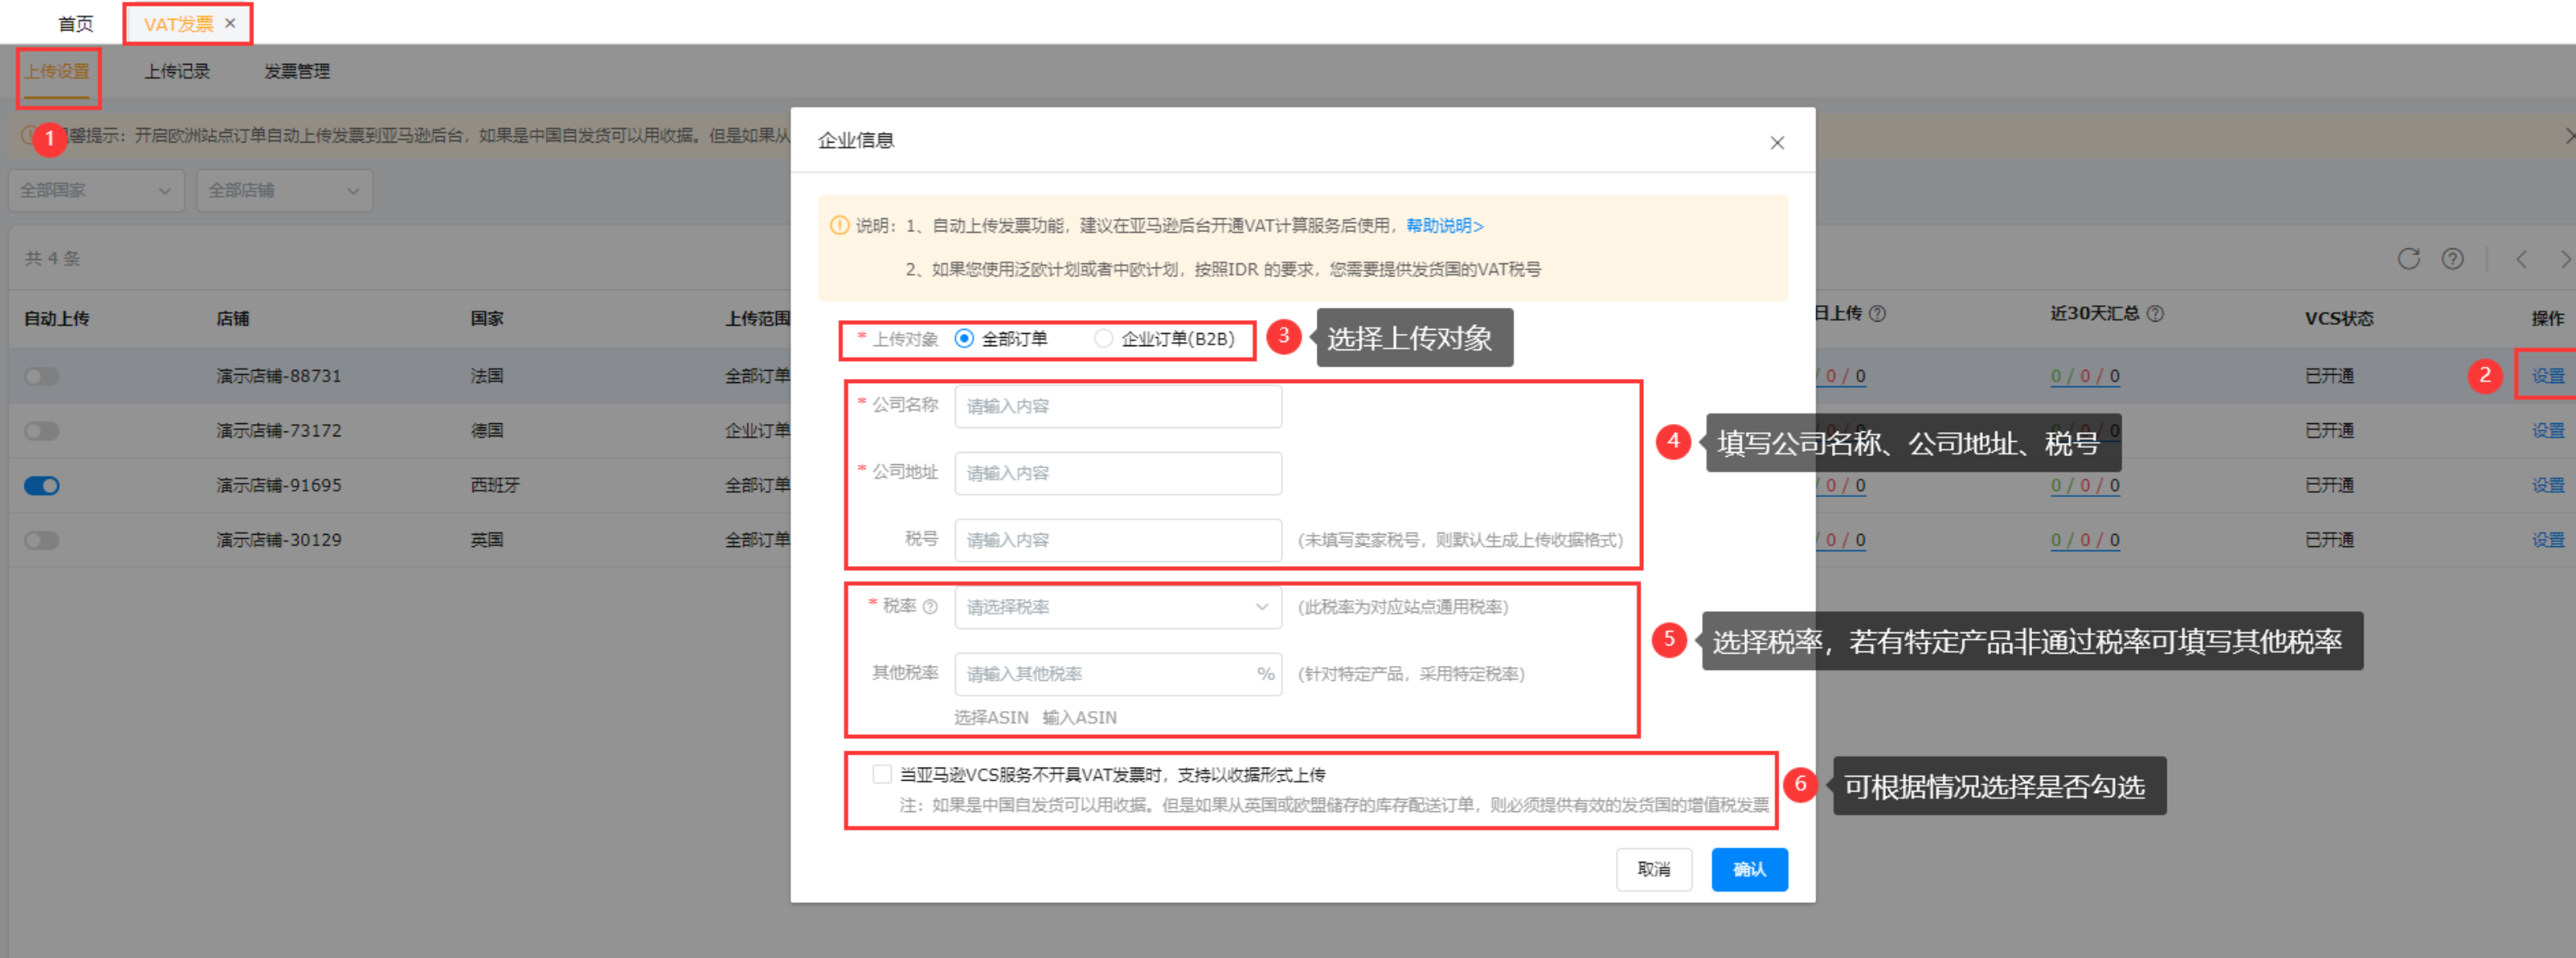Viewport: 2576px width, 958px height.
Task: Open the 帮助说明 link
Action: 1444,226
